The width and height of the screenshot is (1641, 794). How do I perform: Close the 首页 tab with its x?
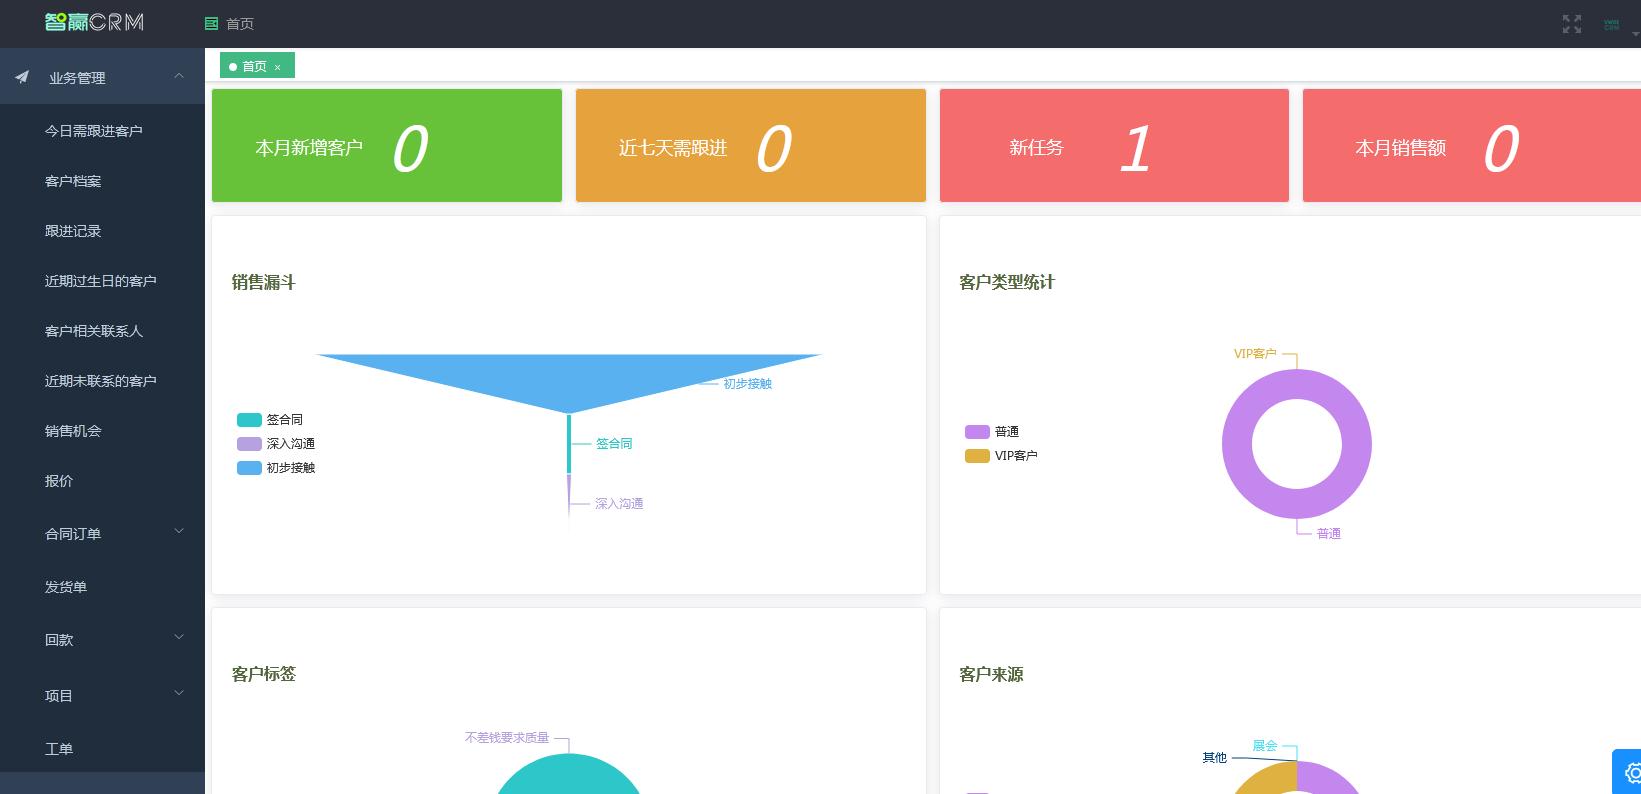click(277, 67)
